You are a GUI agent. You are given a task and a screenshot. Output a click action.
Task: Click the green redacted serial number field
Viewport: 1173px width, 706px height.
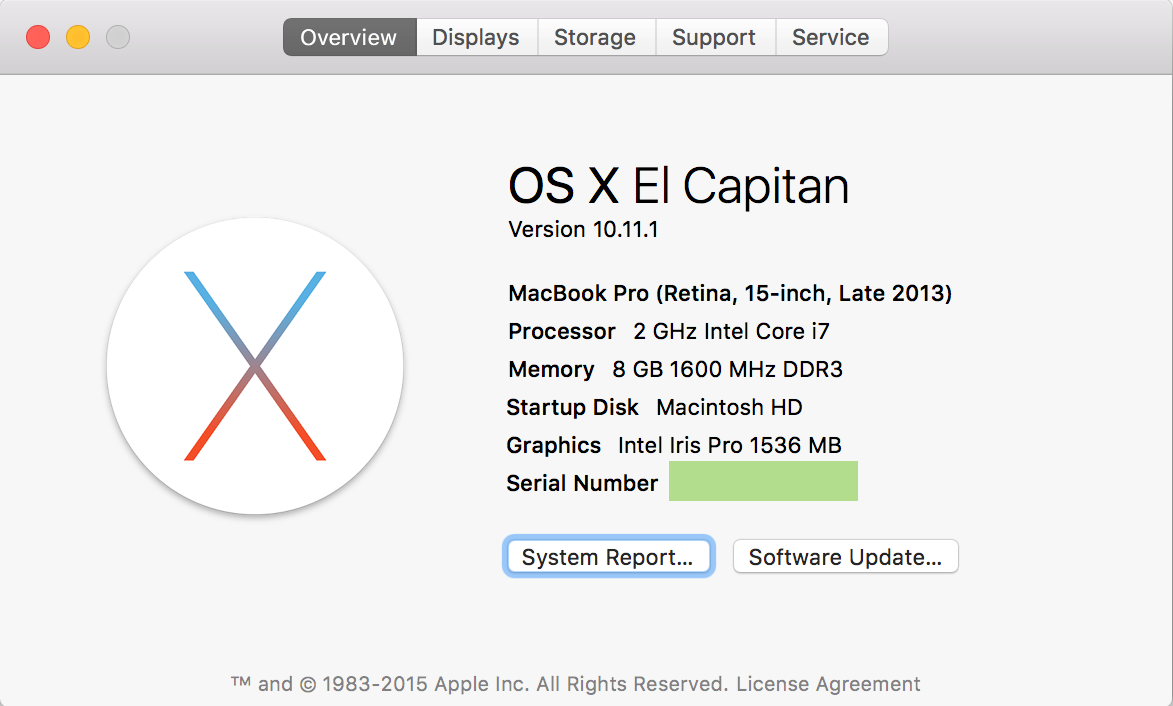click(x=763, y=481)
